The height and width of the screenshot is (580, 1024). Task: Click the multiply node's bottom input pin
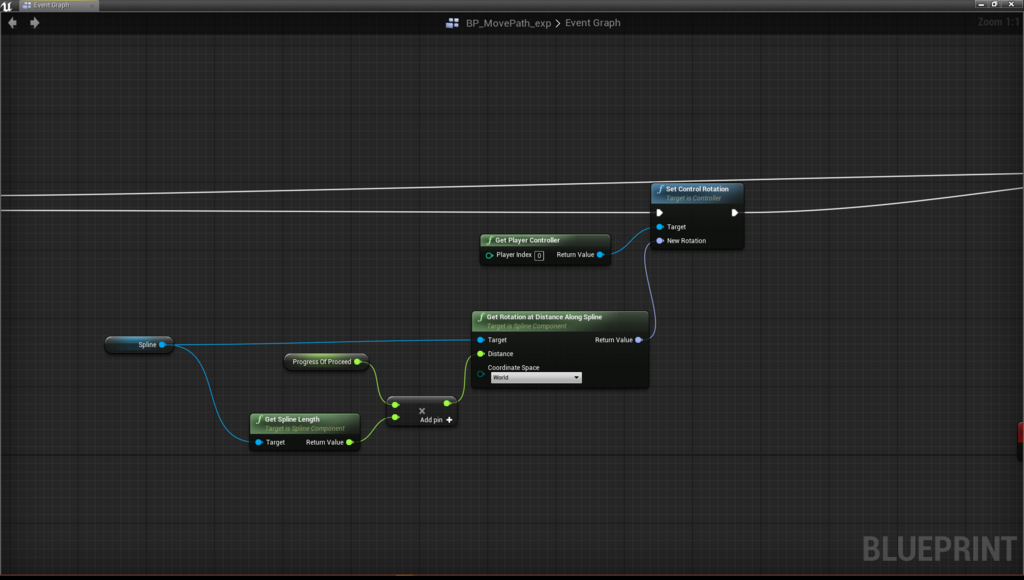(x=396, y=417)
